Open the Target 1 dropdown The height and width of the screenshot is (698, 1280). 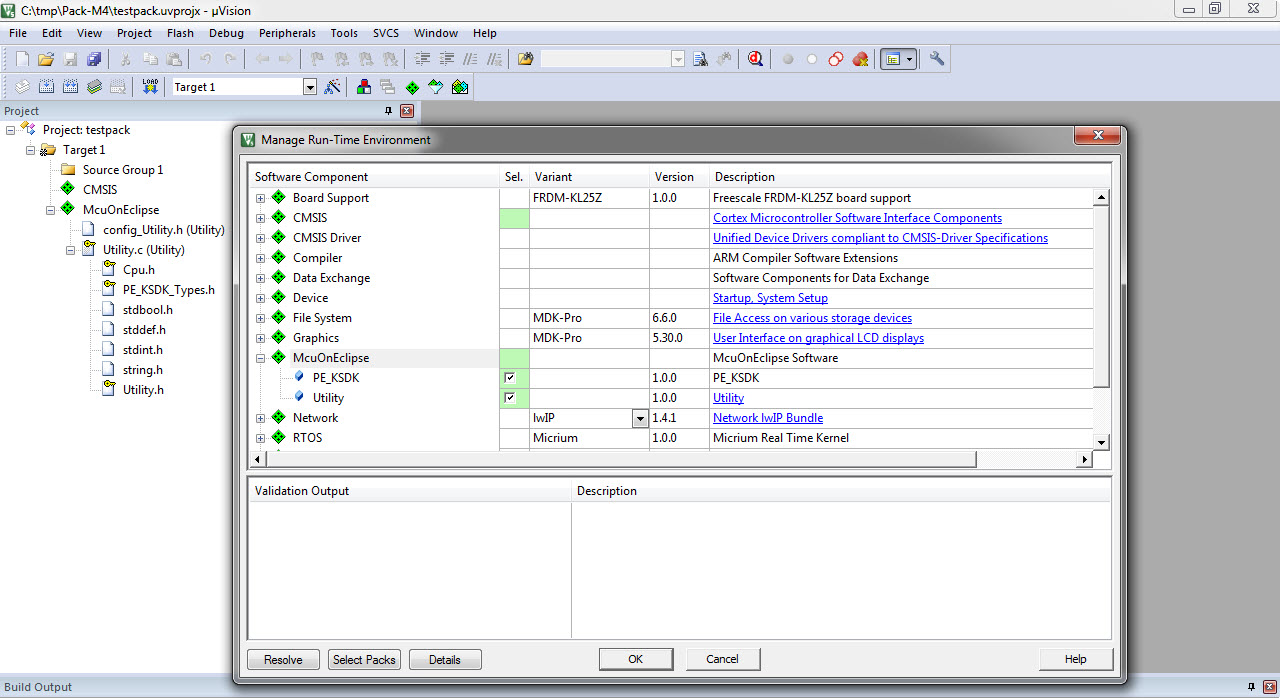(x=309, y=87)
